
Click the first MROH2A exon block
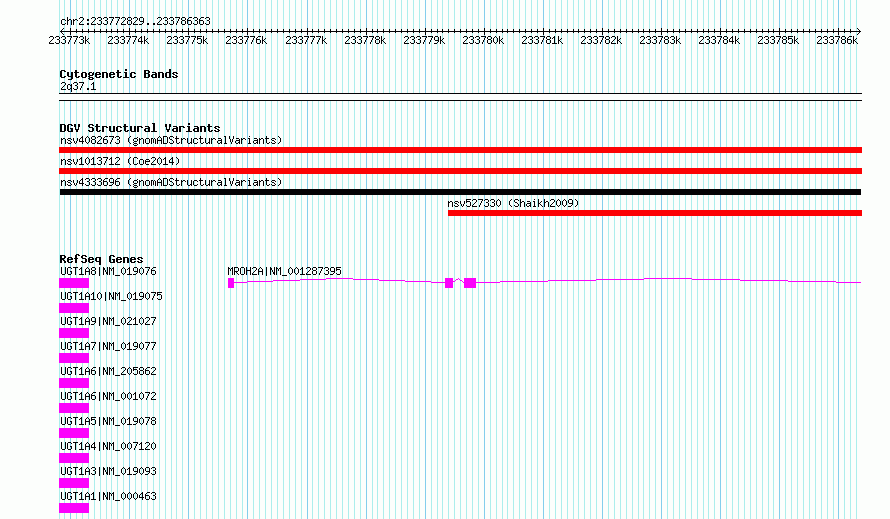pos(231,283)
